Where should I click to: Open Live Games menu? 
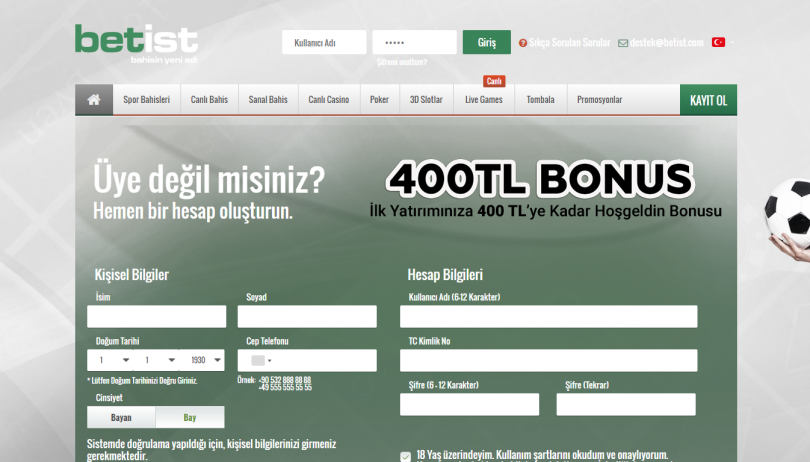484,100
